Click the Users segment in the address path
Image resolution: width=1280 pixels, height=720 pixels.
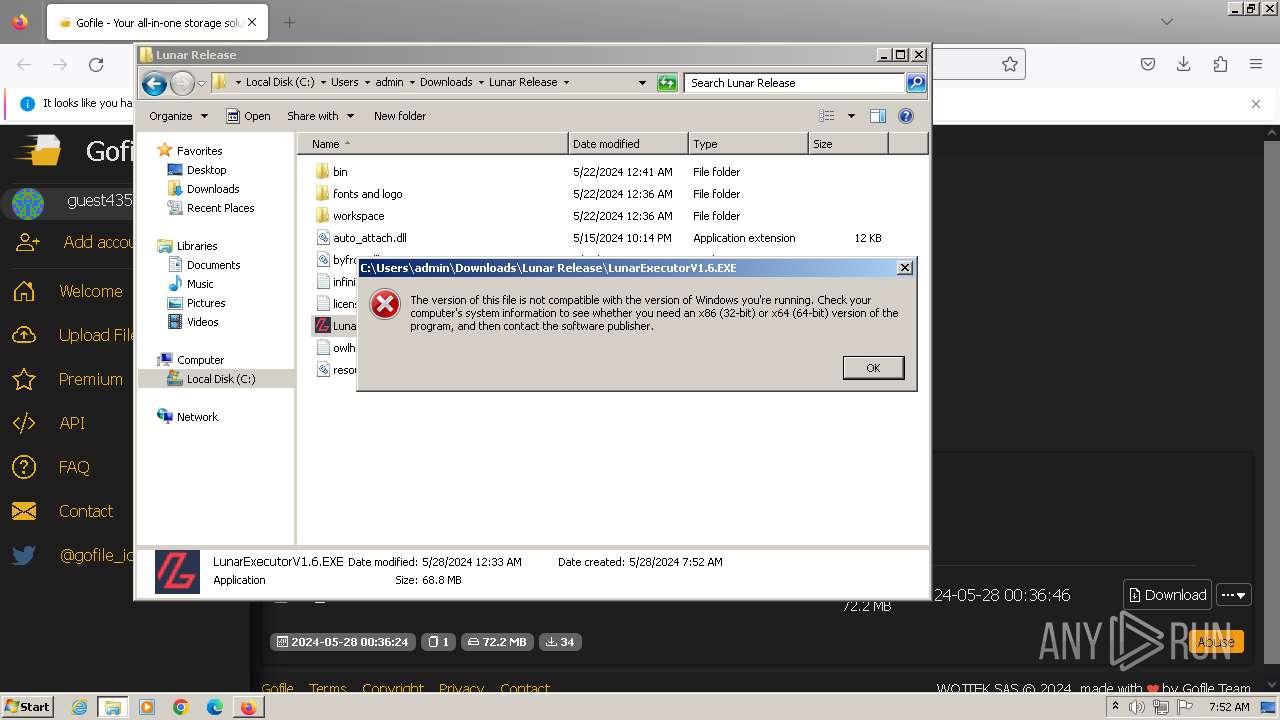344,83
